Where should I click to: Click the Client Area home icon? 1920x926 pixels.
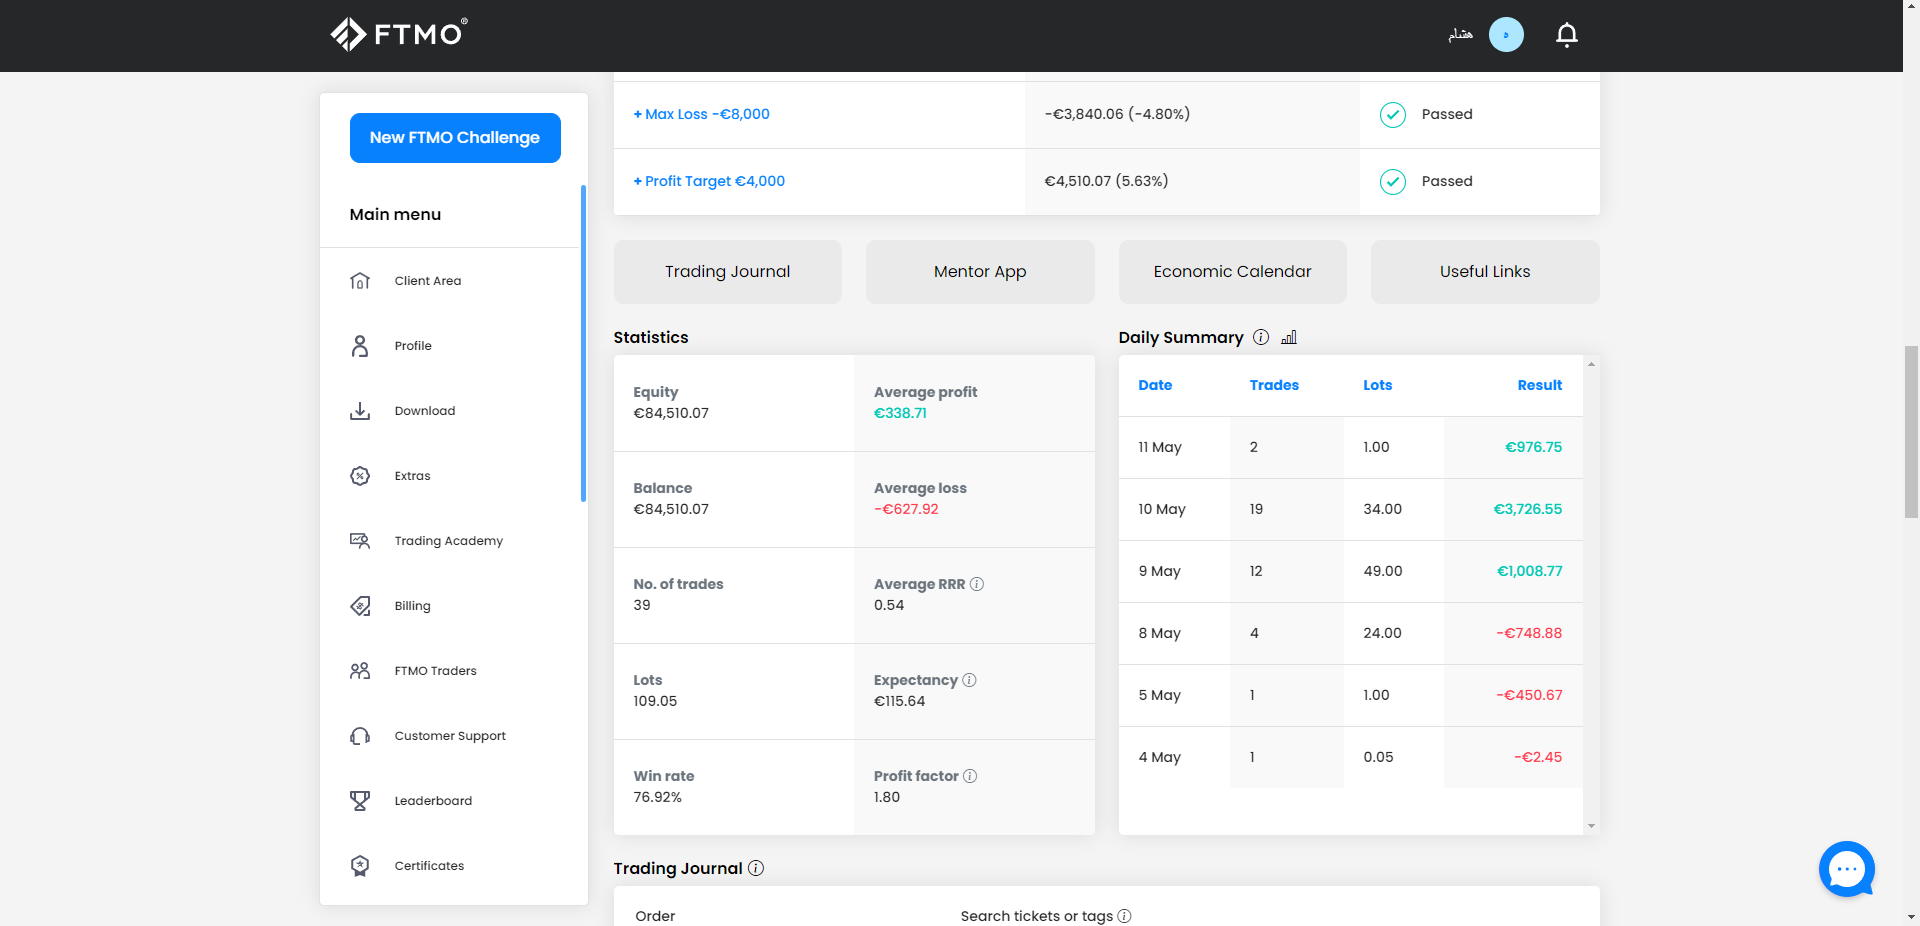click(x=360, y=281)
